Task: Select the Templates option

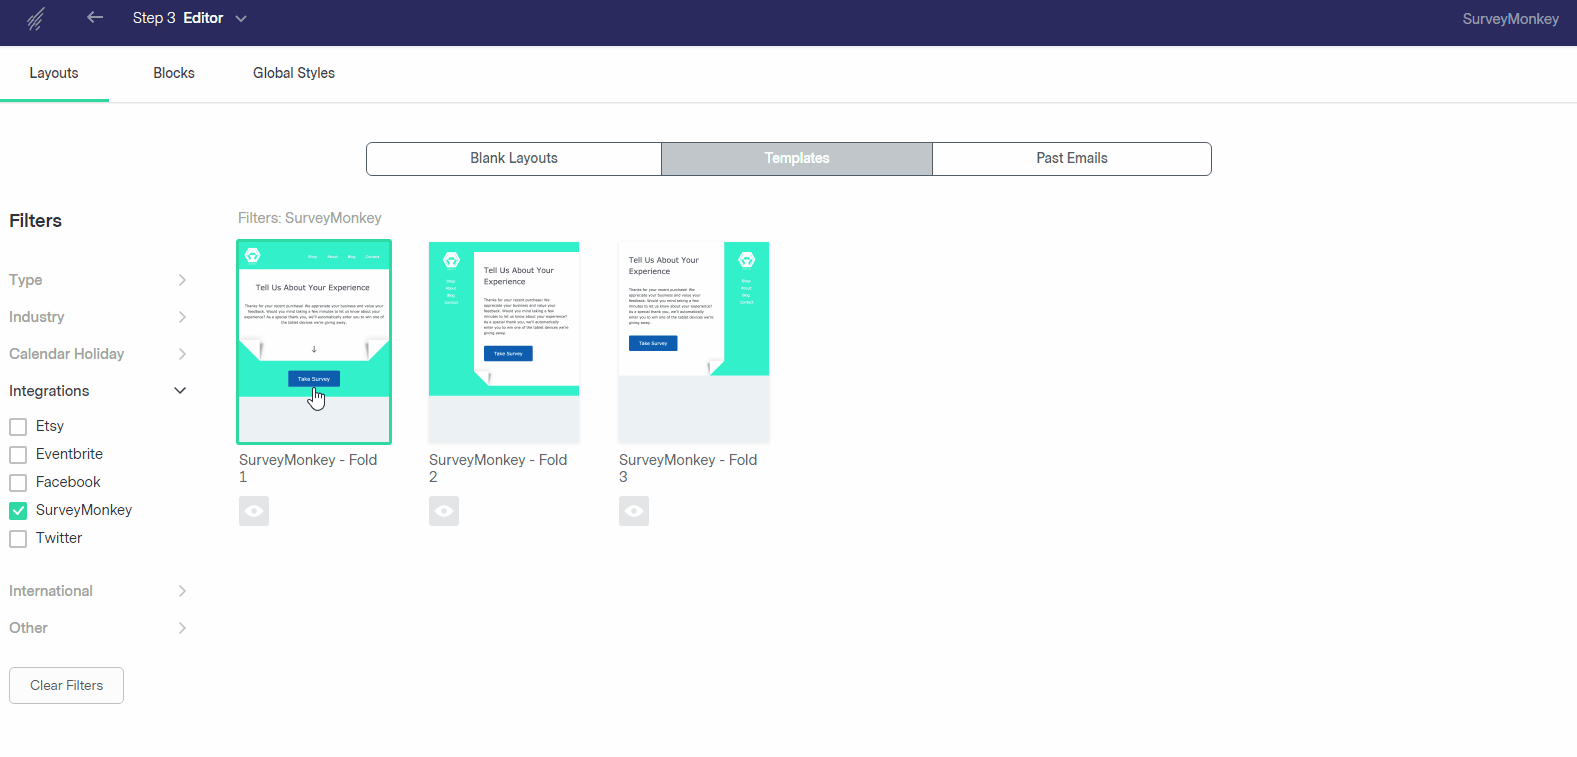Action: pos(797,158)
